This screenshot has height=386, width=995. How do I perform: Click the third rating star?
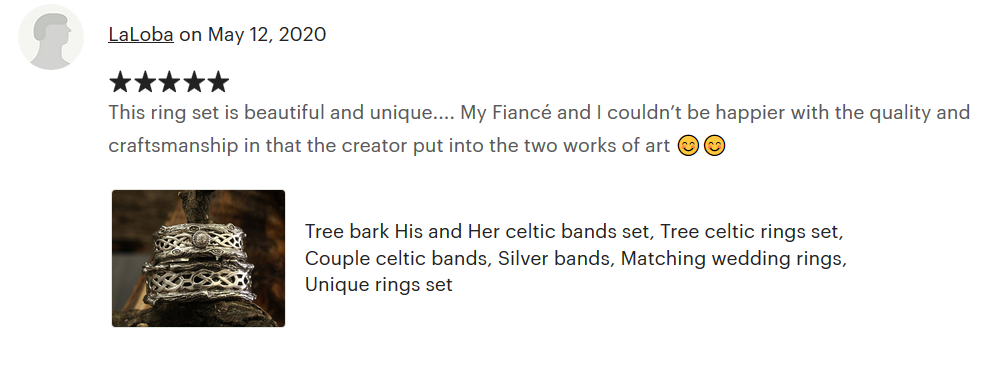169,82
